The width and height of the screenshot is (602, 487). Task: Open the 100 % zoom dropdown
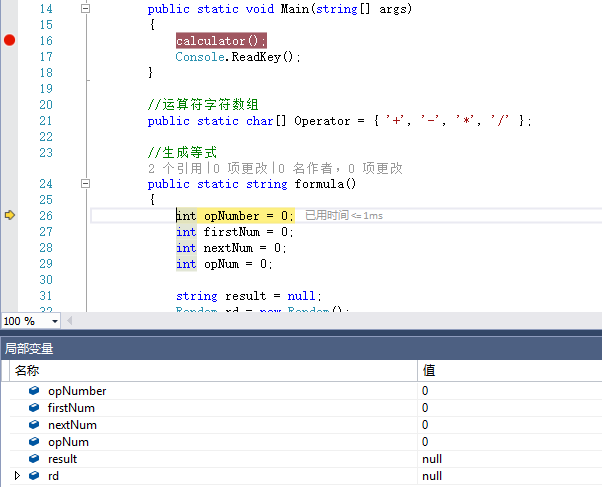click(55, 321)
